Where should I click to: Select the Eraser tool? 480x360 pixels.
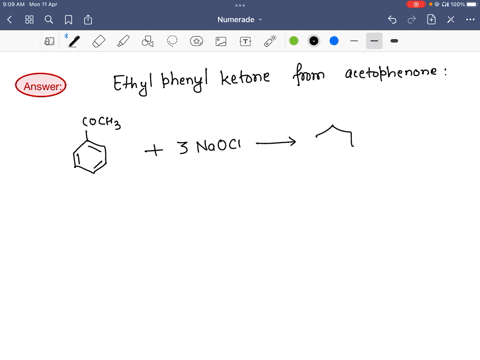98,41
